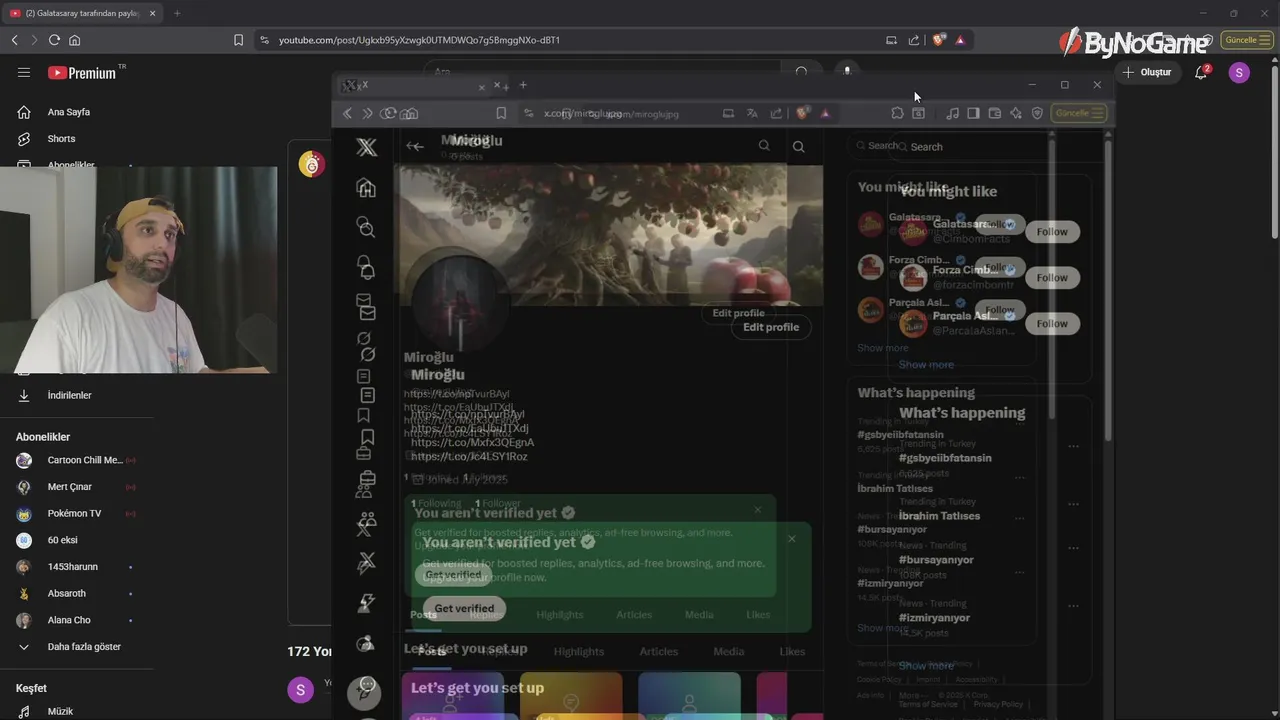1280x720 pixels.
Task: Open İndirilenler in YouTube sidebar
Action: tap(69, 395)
